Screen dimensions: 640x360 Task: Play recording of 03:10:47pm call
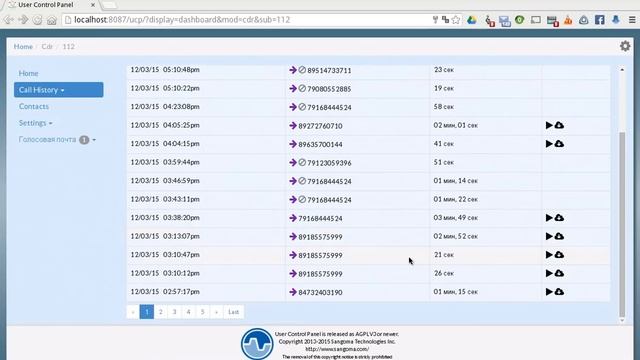(x=549, y=255)
